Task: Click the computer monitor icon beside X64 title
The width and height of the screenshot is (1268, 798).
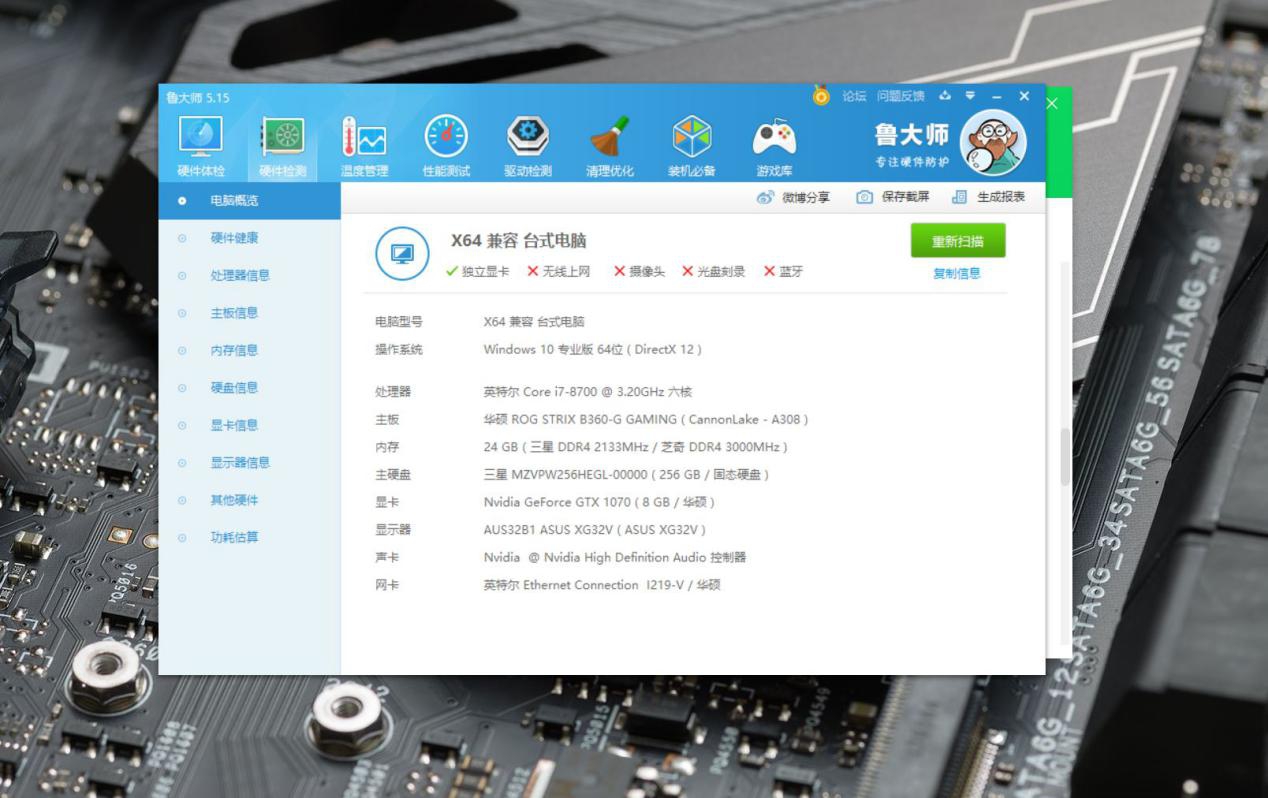Action: (x=402, y=254)
